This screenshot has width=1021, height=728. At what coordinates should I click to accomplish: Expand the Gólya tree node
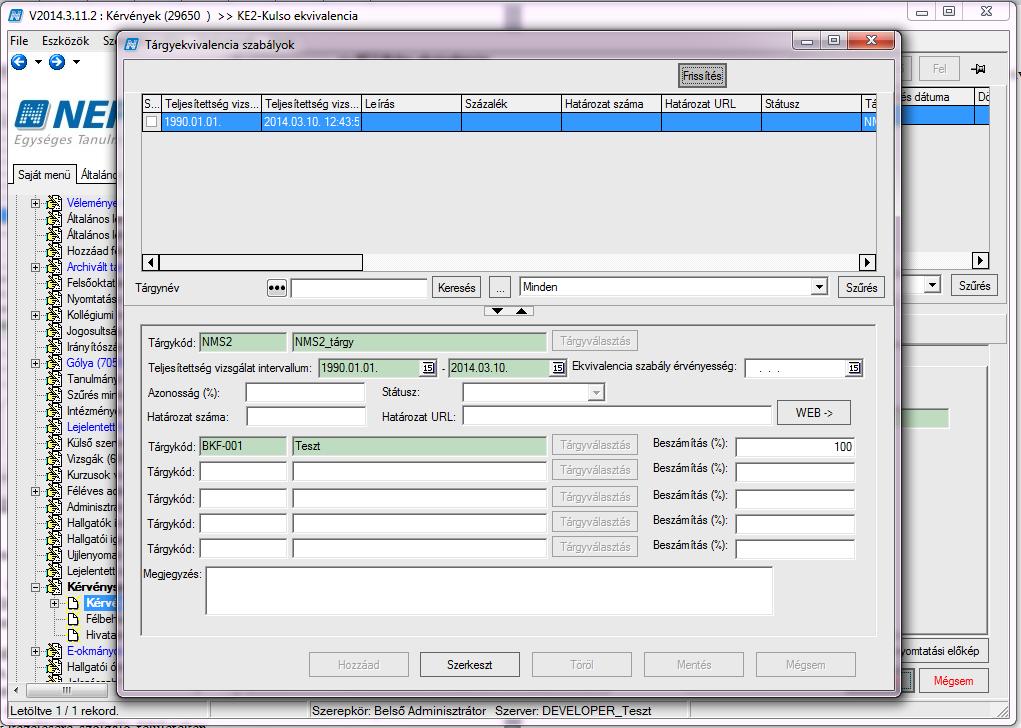35,363
